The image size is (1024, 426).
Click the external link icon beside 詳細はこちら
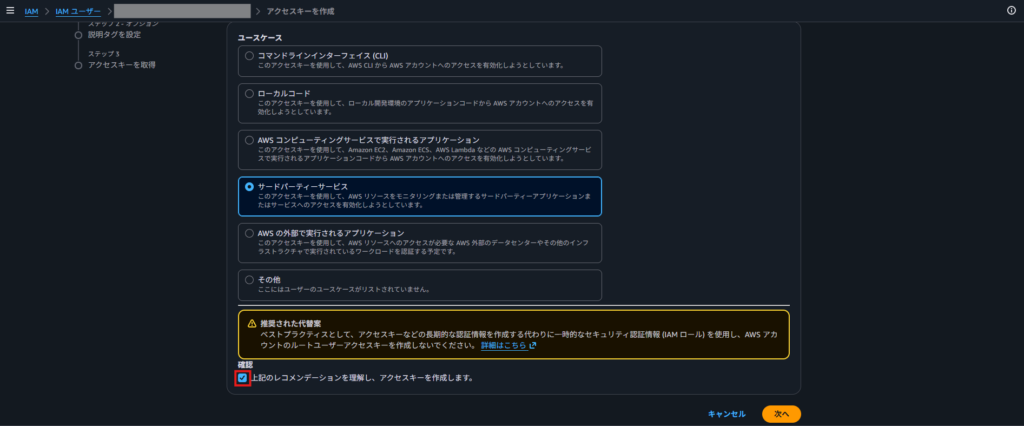pos(533,346)
